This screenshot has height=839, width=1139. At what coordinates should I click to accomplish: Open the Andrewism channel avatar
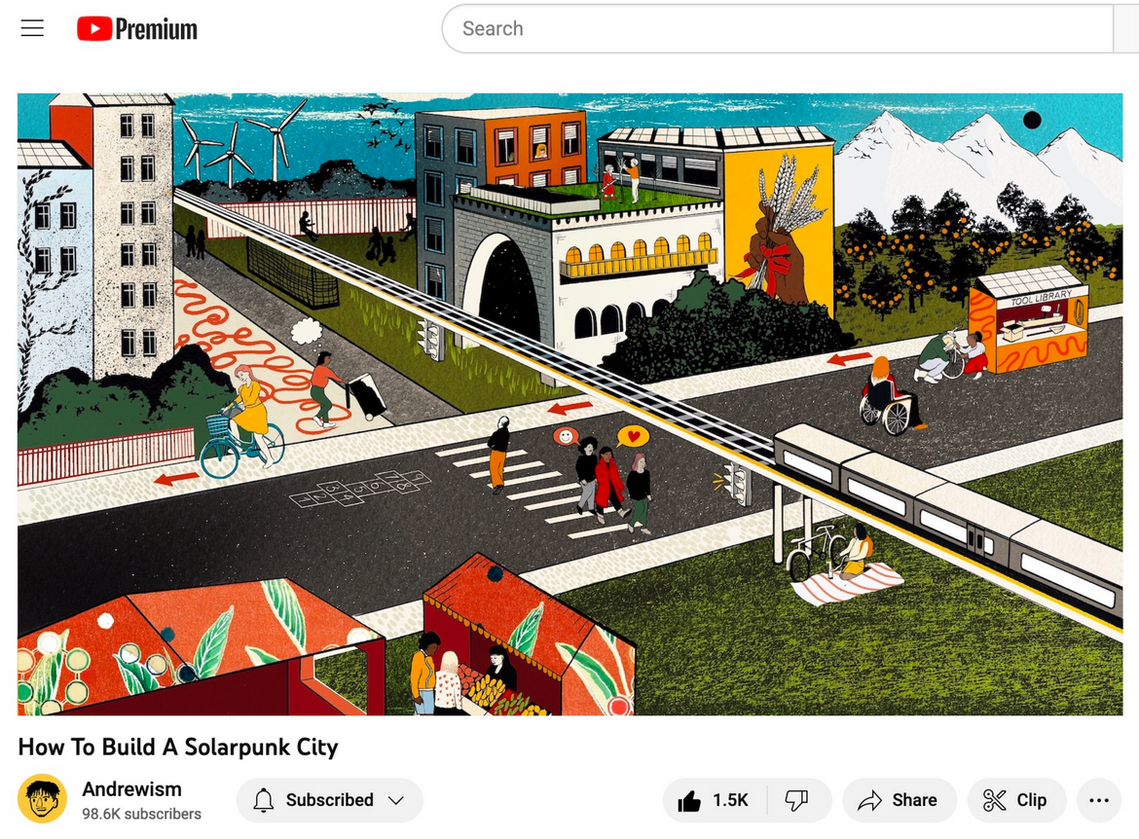(42, 799)
